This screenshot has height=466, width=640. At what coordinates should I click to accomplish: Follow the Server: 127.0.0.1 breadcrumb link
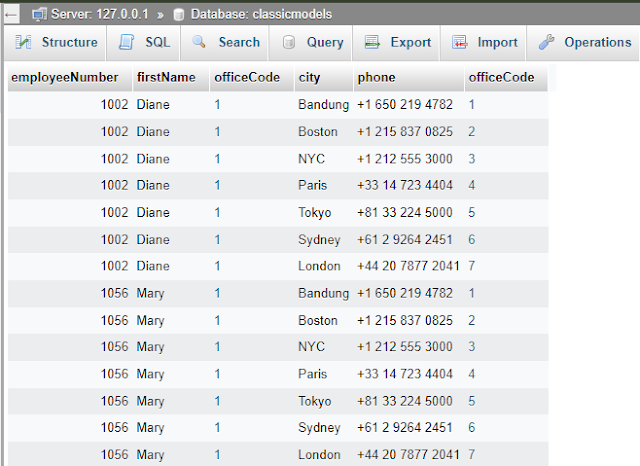pos(99,14)
